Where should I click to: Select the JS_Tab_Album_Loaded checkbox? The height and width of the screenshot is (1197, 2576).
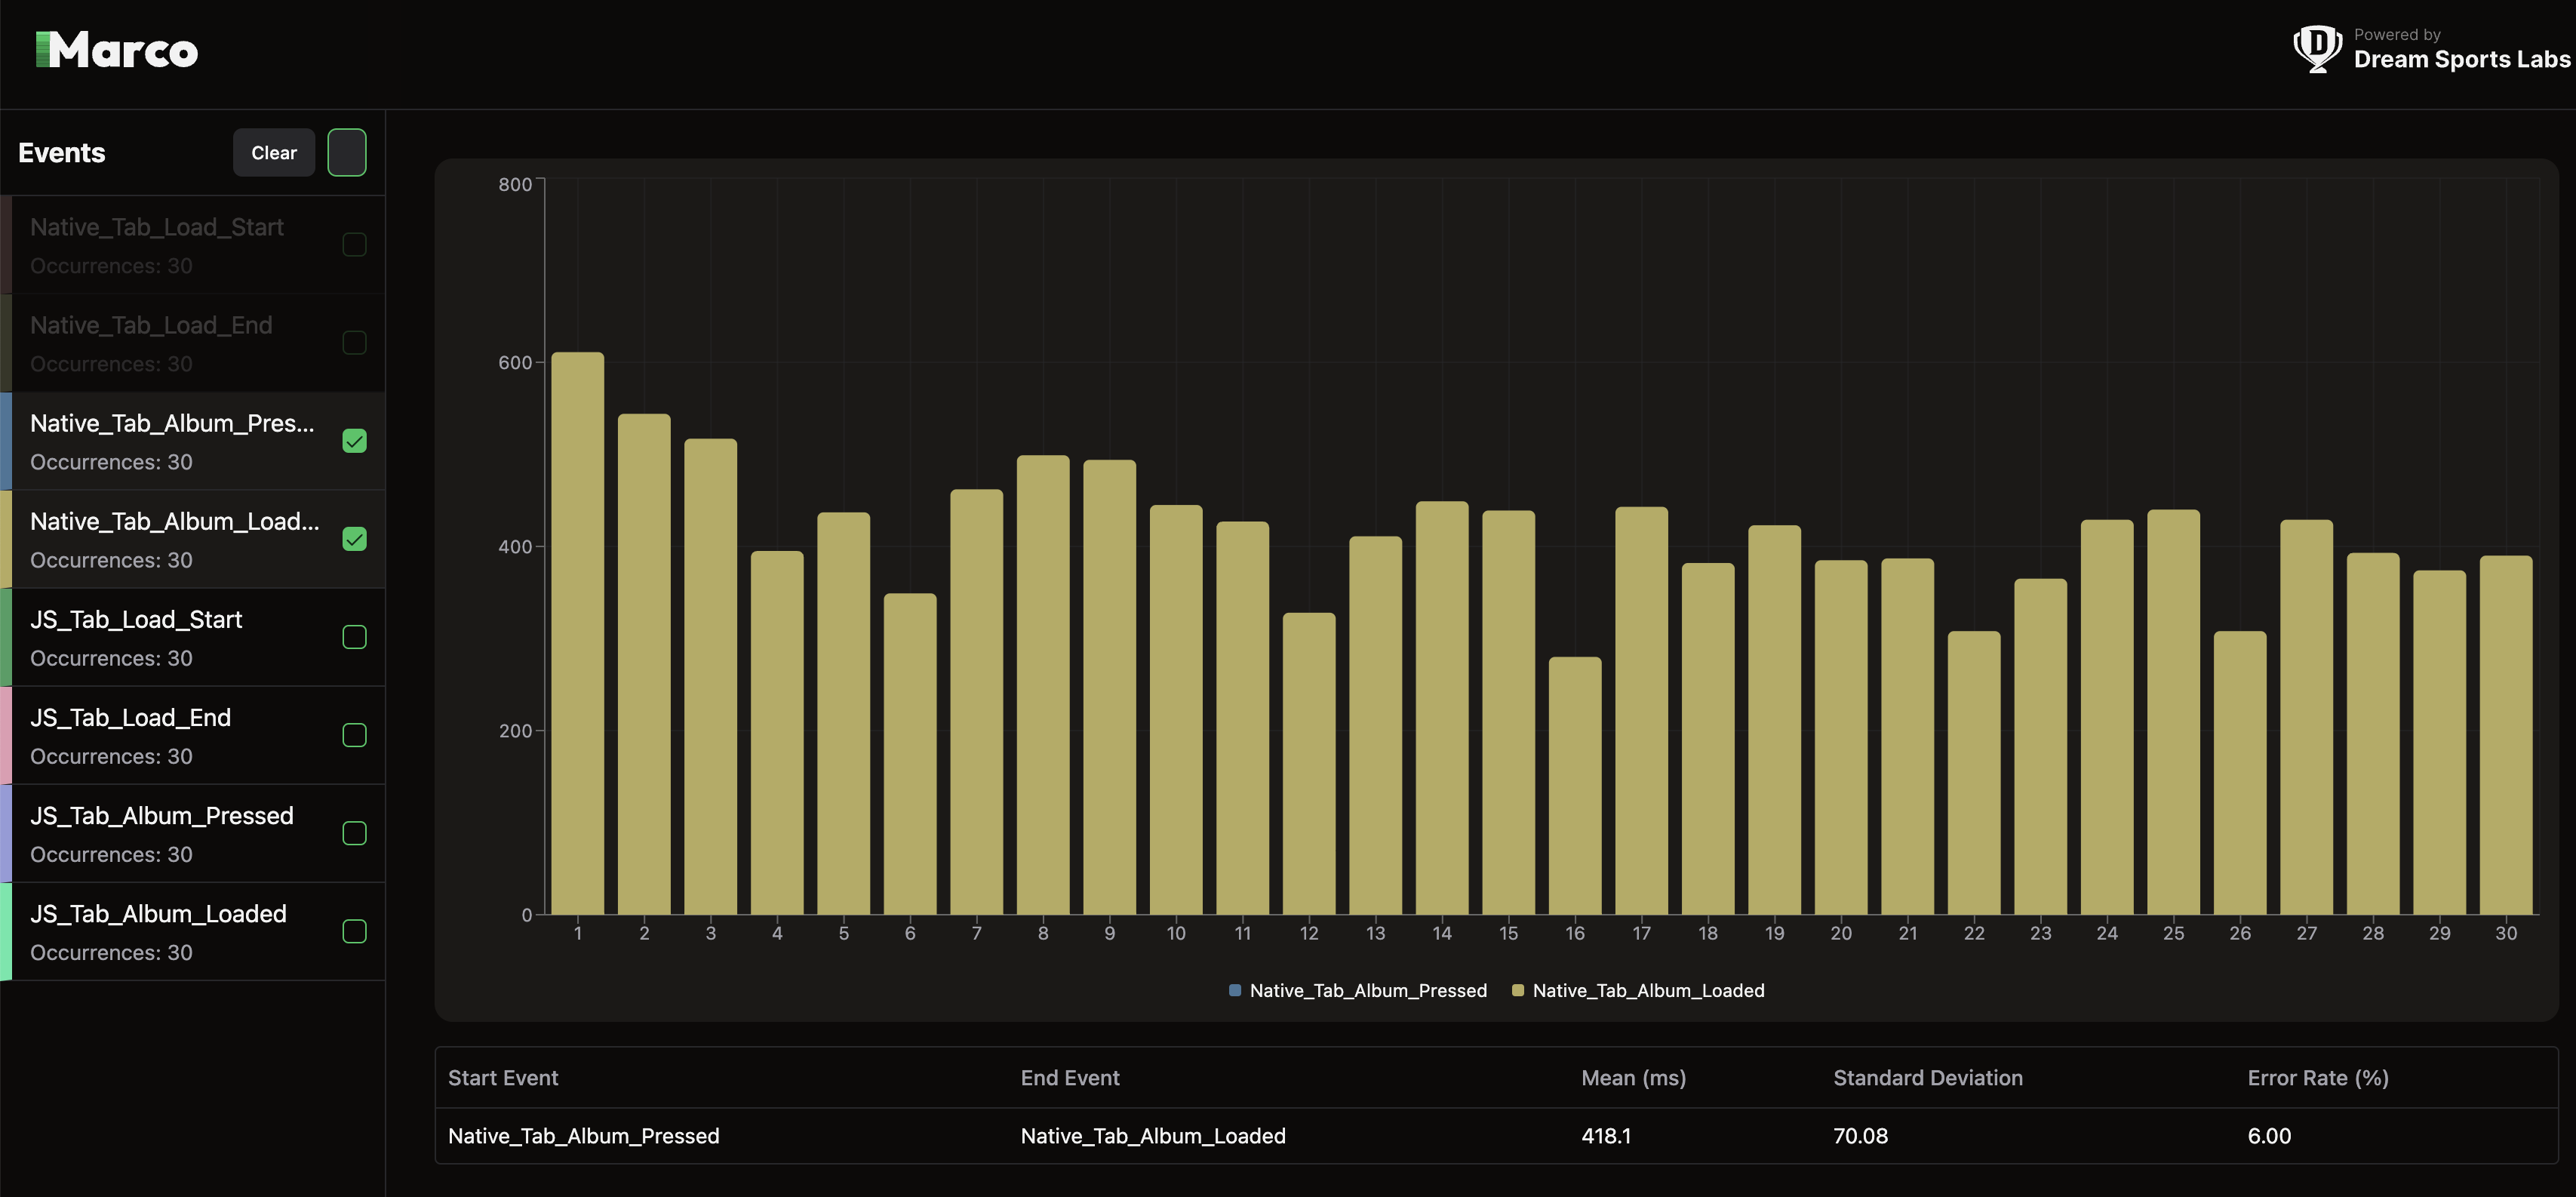coord(354,931)
